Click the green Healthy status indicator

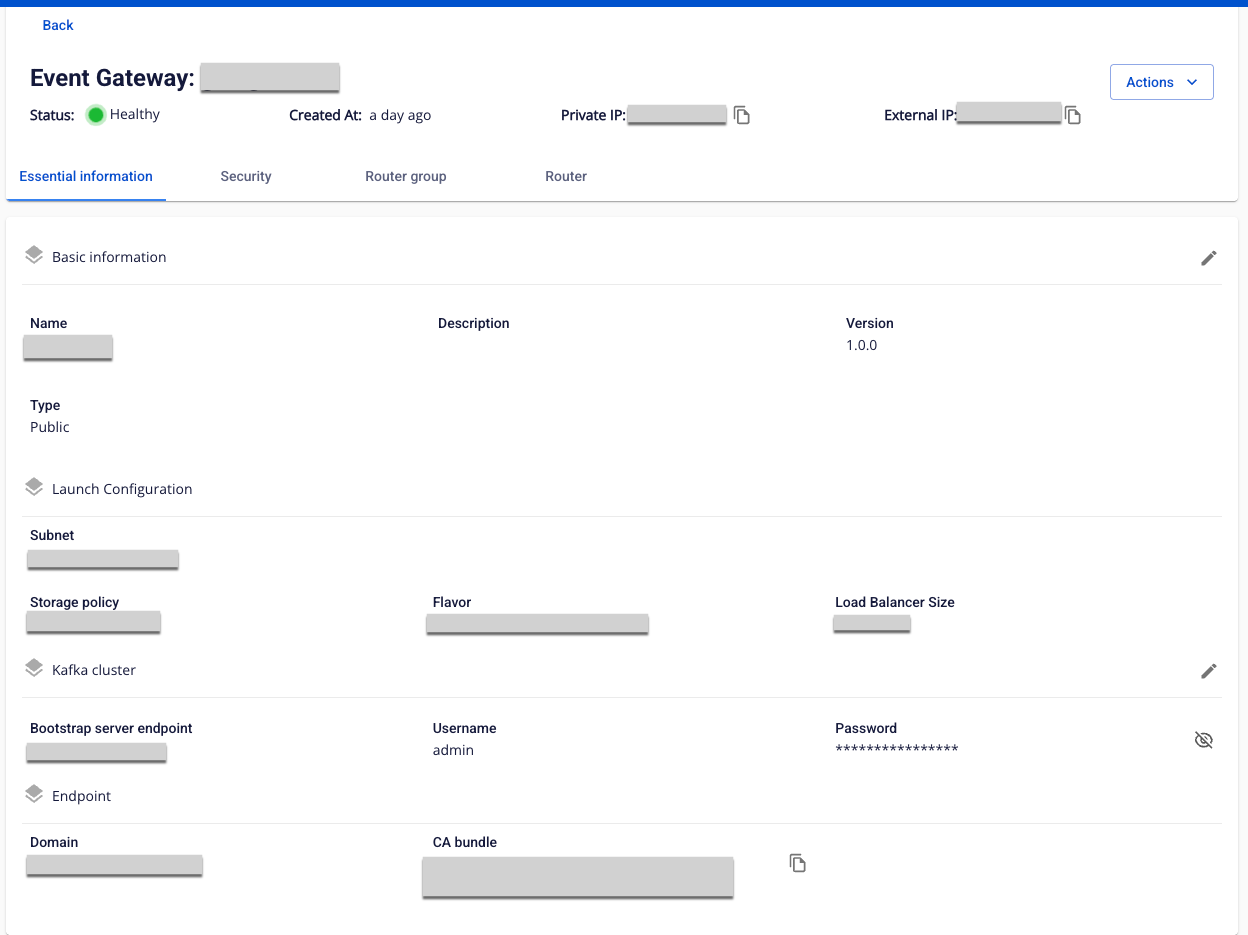(96, 115)
